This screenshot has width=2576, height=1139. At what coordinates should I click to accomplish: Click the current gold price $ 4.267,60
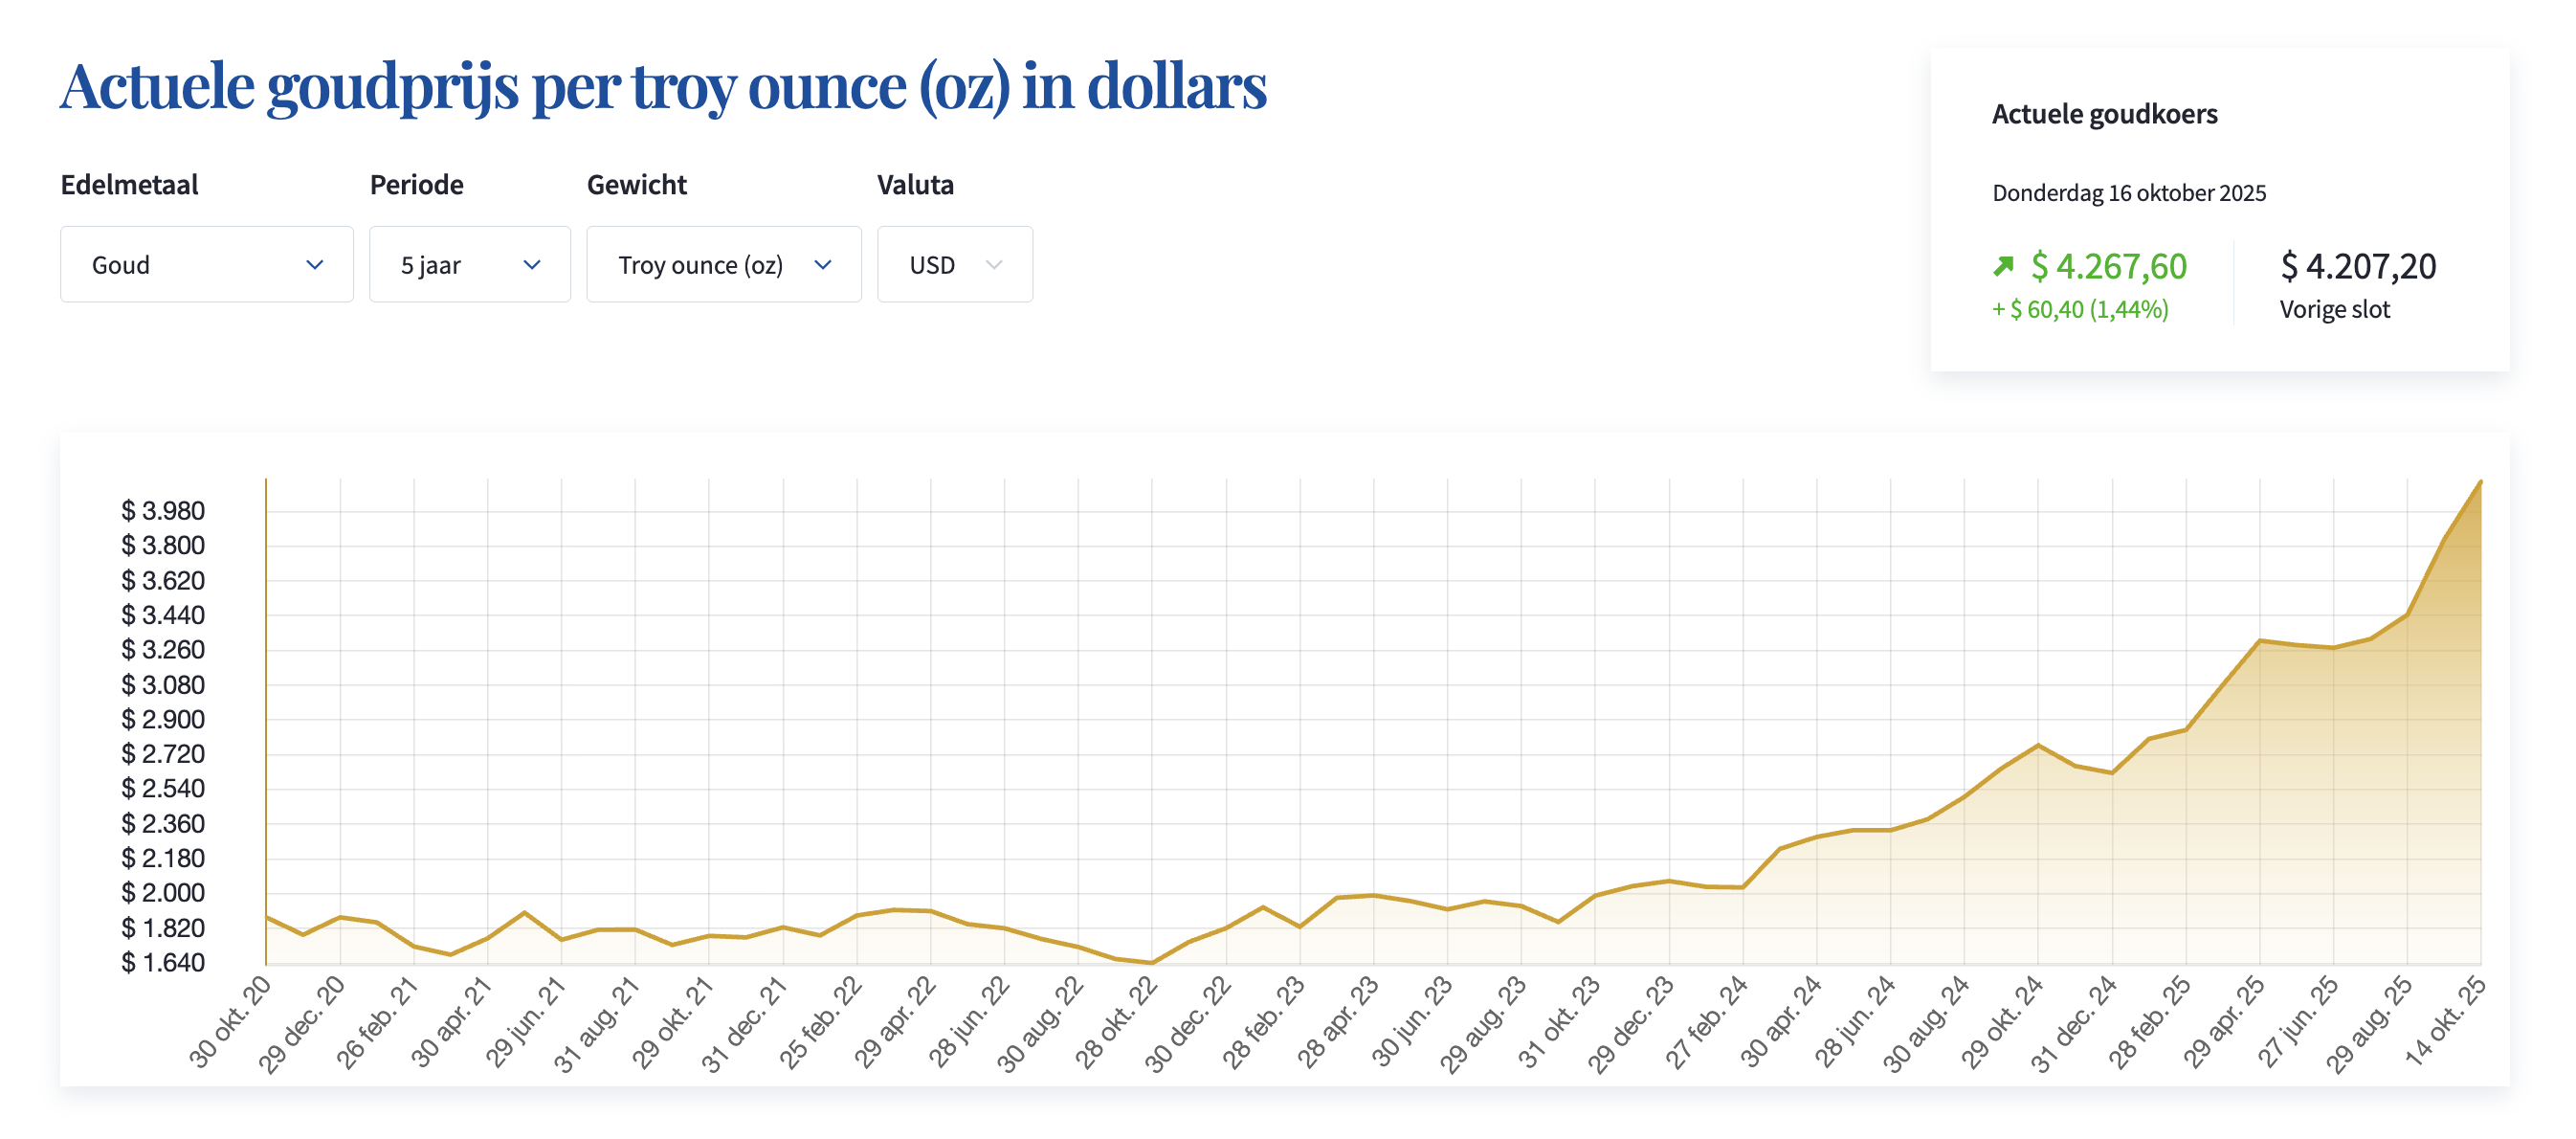2109,266
